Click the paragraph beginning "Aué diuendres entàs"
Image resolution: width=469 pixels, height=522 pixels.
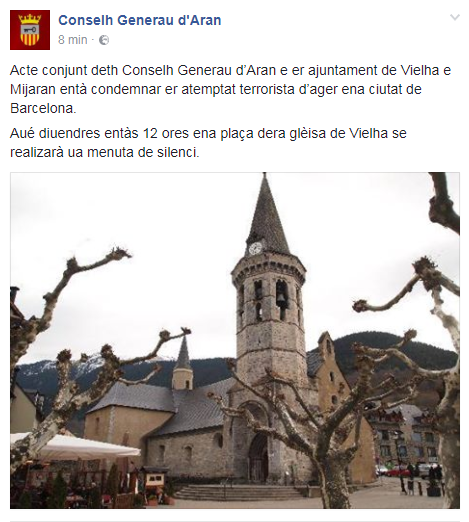(x=208, y=143)
